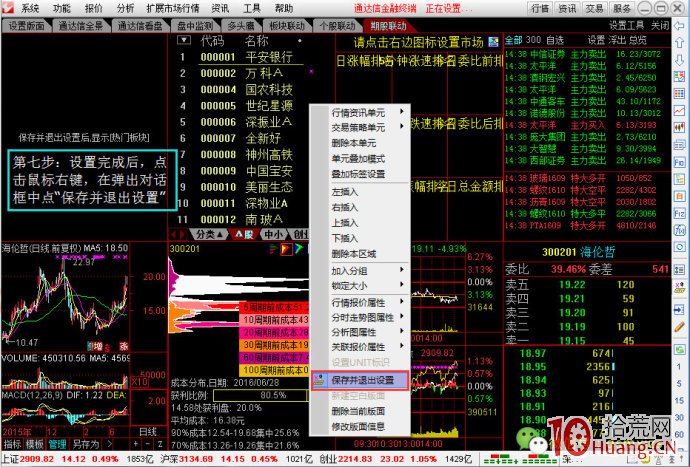
Task: Expand 分析图属性 submenu
Action: point(360,332)
